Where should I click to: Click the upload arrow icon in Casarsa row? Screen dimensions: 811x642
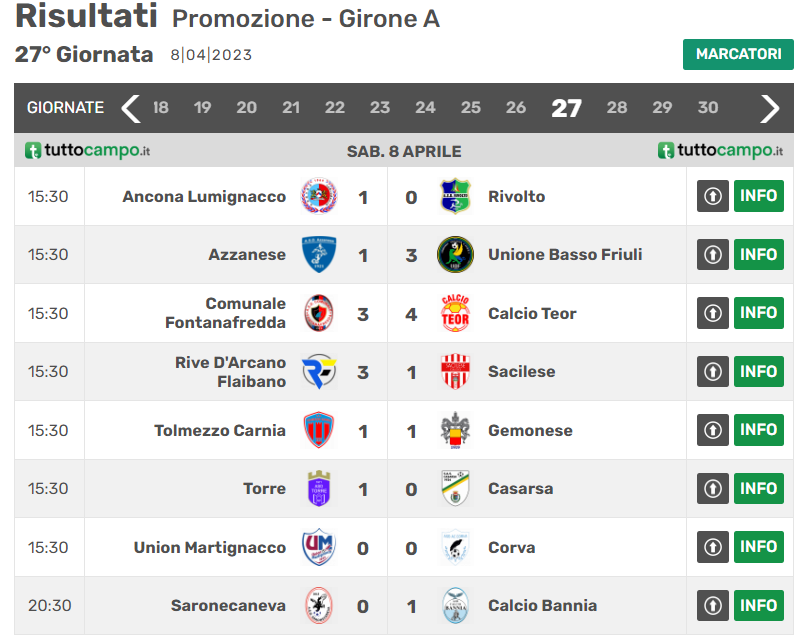712,489
